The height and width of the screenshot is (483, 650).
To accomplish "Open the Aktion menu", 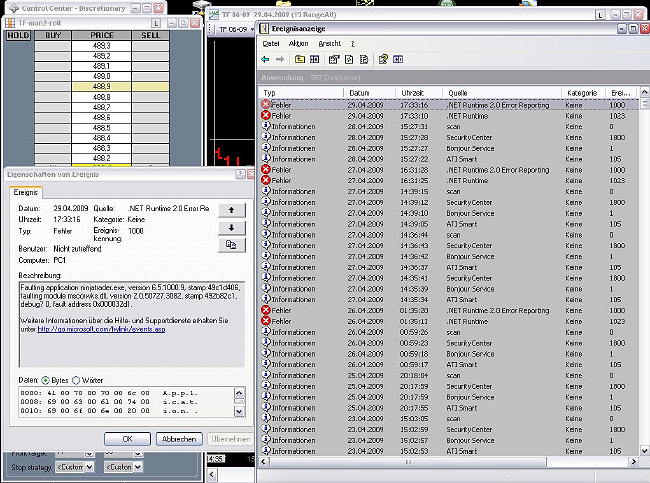I will point(298,44).
